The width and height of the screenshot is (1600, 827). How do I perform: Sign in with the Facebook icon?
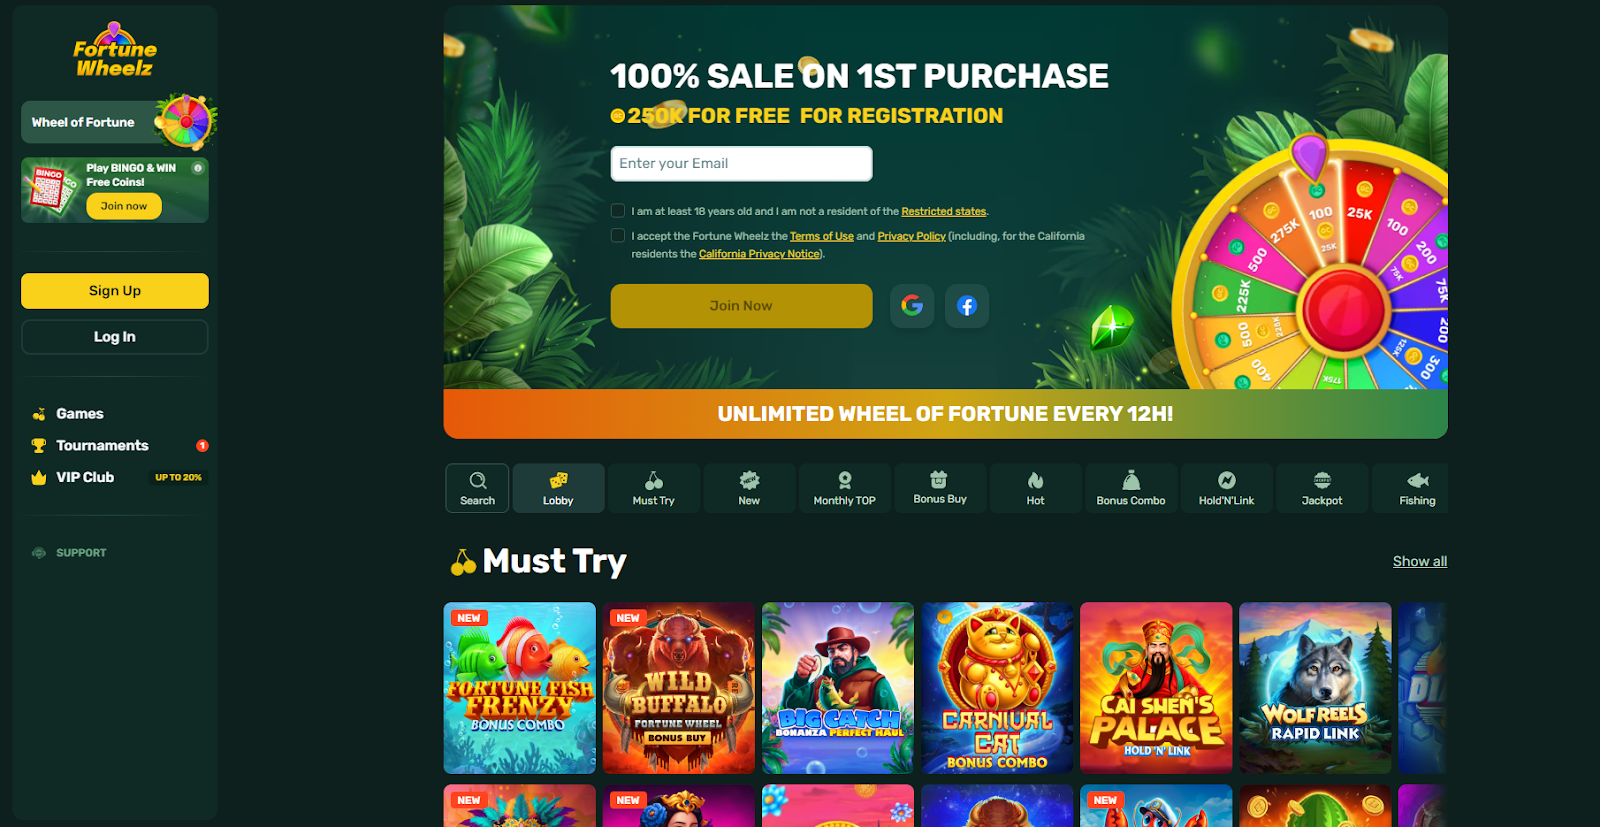(967, 306)
